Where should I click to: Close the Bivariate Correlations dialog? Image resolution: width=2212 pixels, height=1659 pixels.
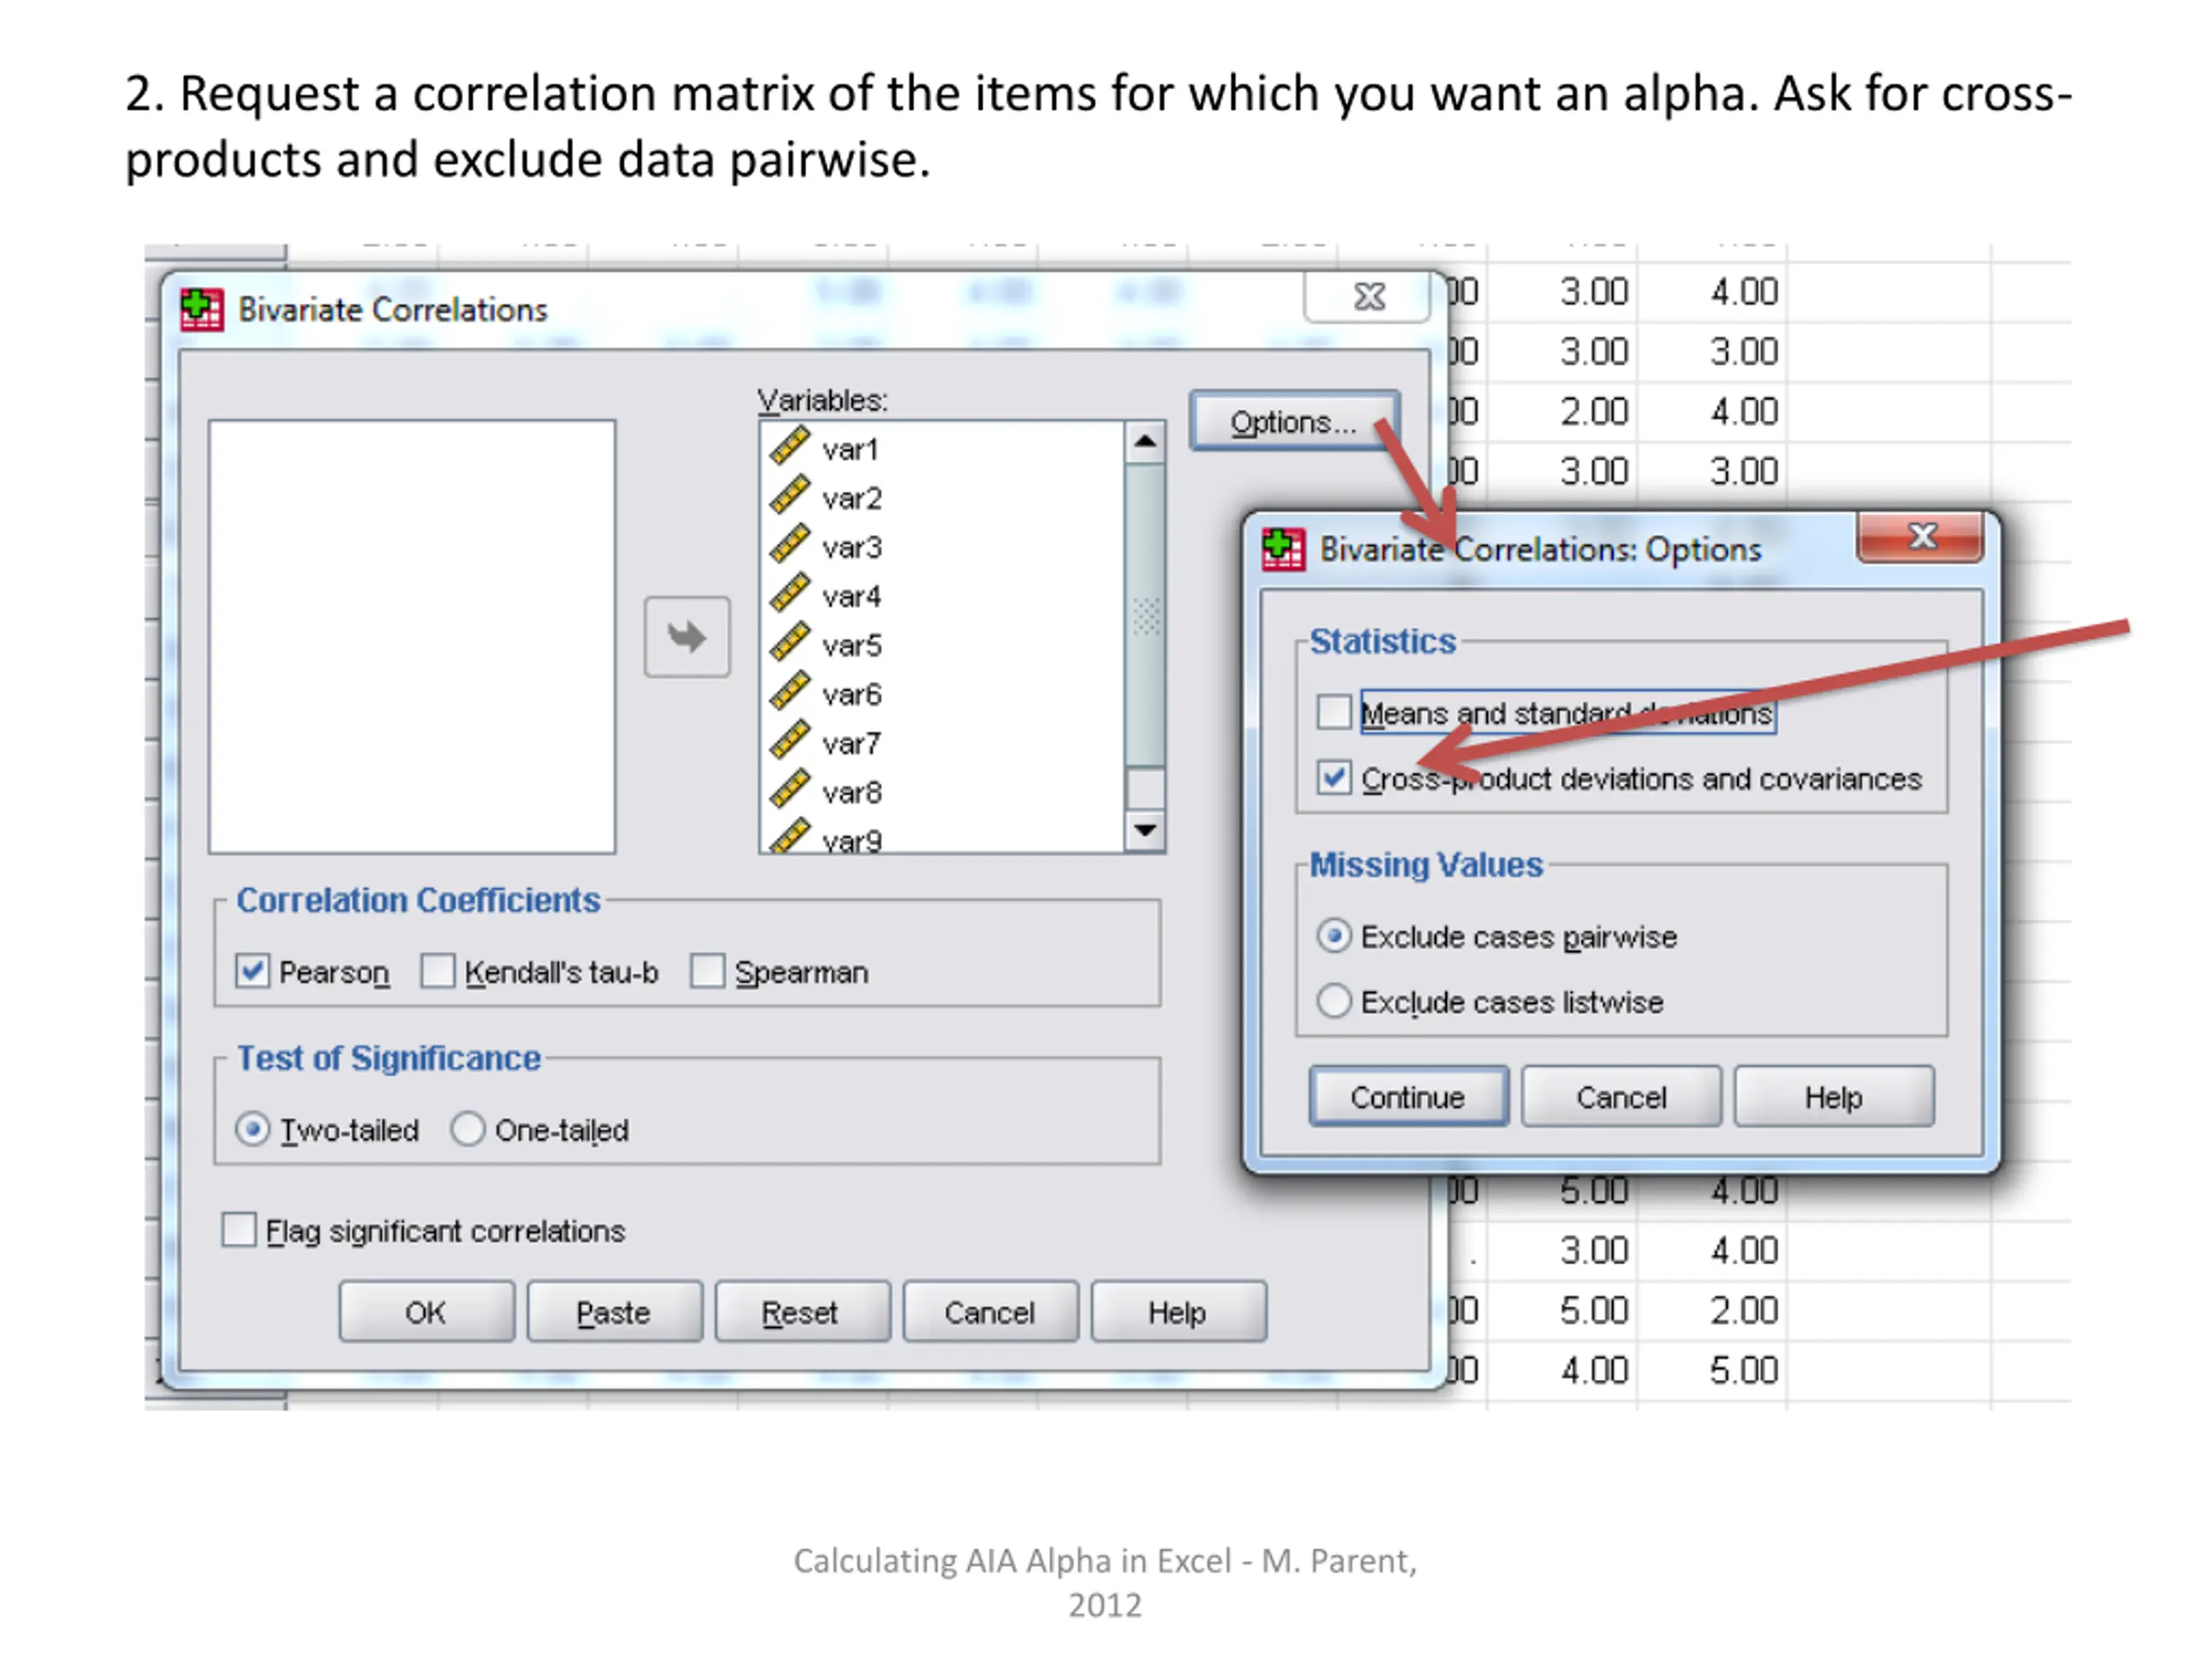click(x=1368, y=297)
